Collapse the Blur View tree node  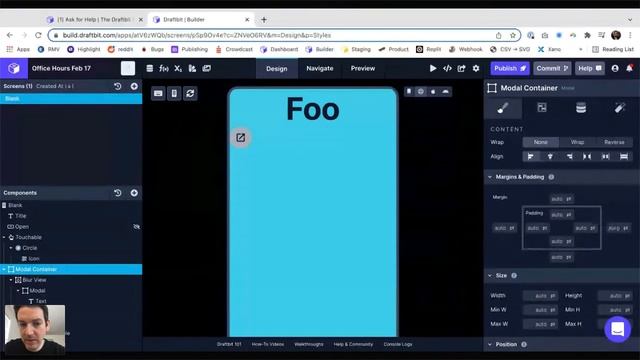(x=11, y=280)
